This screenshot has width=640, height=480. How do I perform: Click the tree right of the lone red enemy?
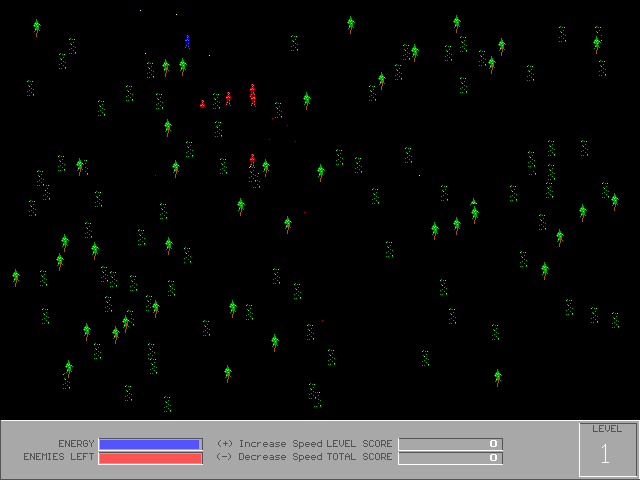(266, 167)
